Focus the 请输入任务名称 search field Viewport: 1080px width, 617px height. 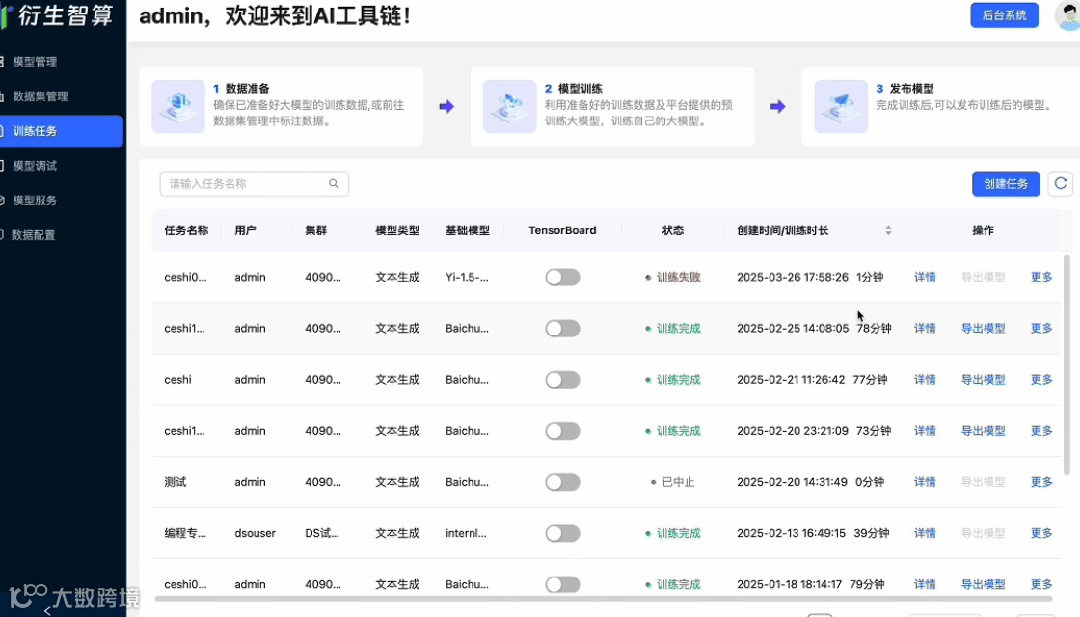(x=254, y=184)
